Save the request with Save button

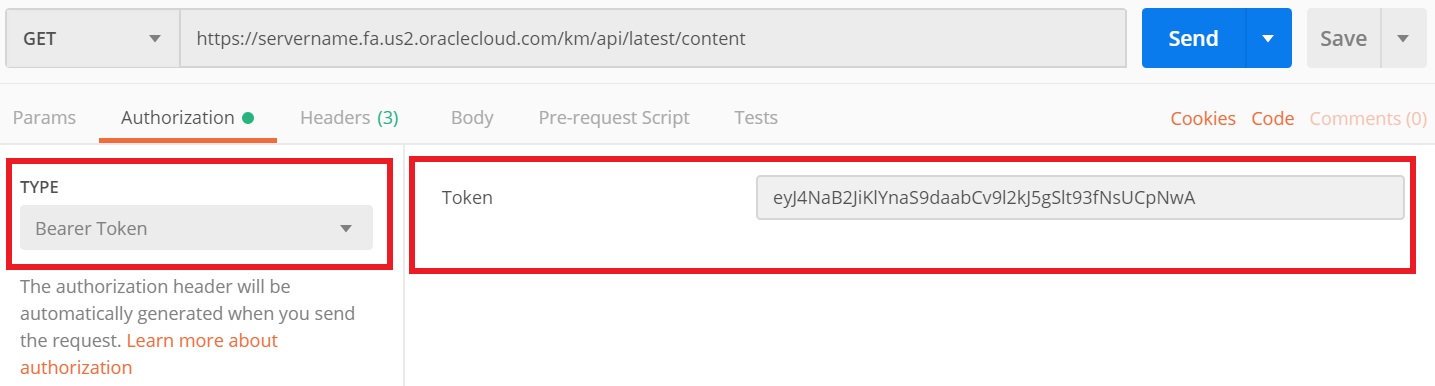1343,39
